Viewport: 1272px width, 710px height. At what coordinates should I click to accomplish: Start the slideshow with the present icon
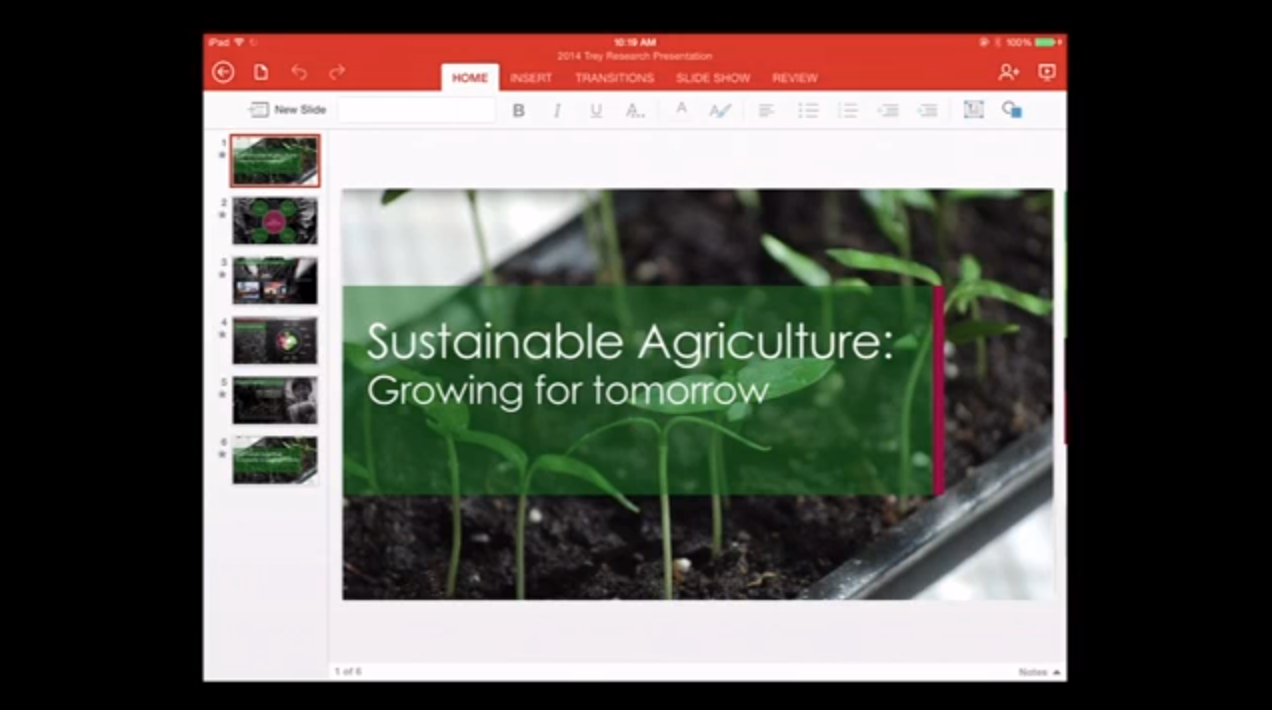[x=1047, y=72]
